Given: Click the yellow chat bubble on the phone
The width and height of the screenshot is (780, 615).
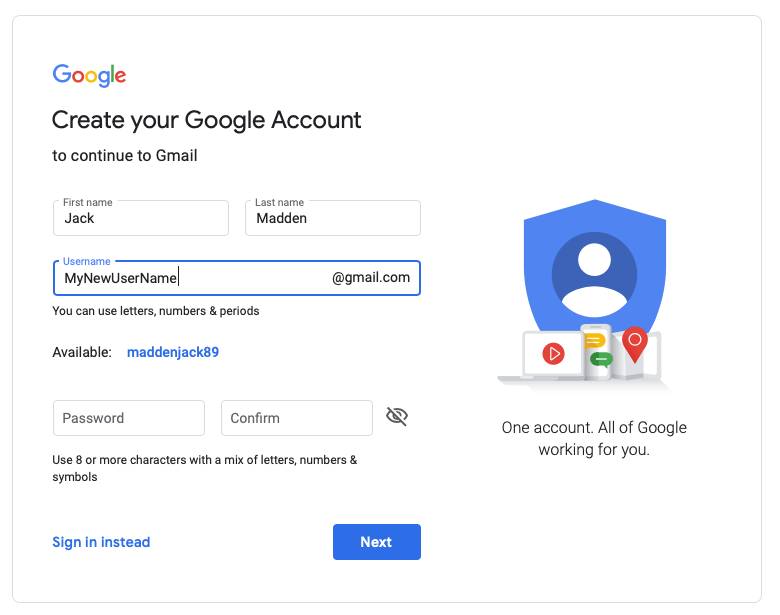Looking at the screenshot, I should tap(595, 340).
